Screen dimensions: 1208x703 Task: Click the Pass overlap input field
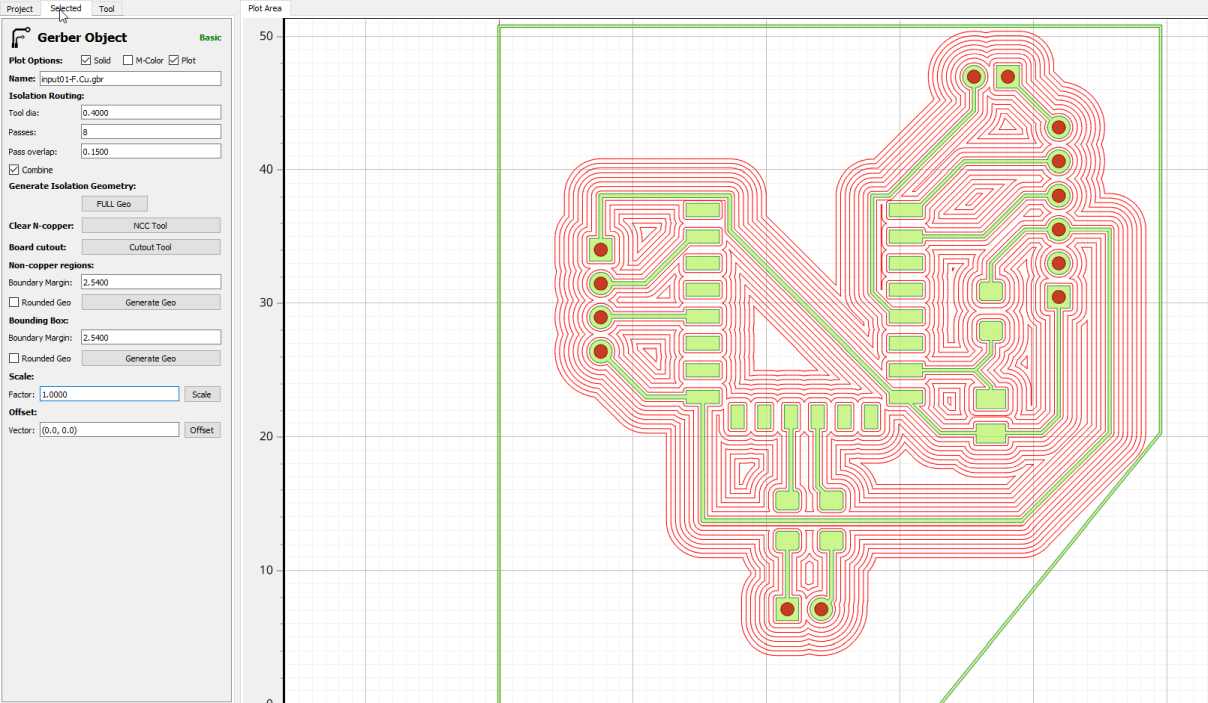pos(151,151)
